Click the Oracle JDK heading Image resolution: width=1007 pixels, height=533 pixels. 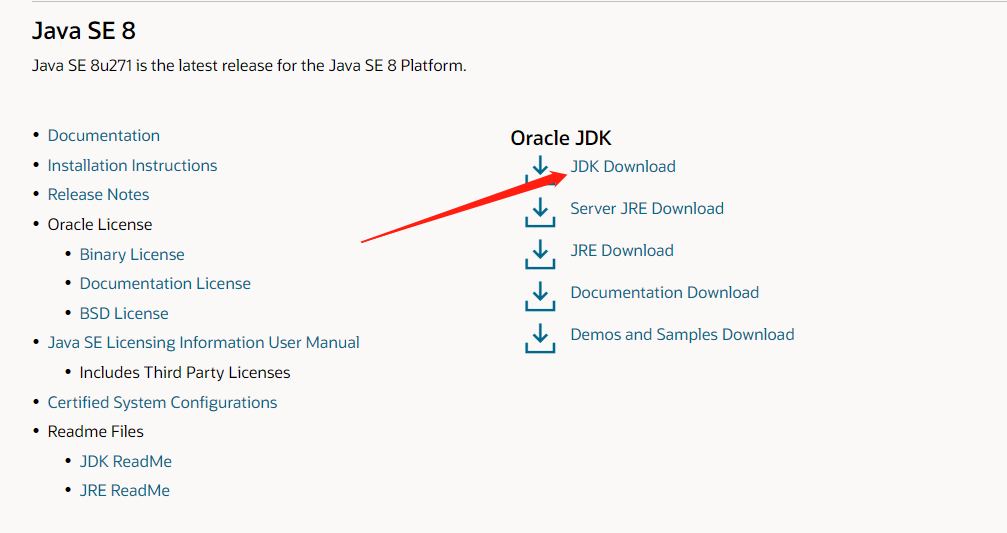click(561, 138)
